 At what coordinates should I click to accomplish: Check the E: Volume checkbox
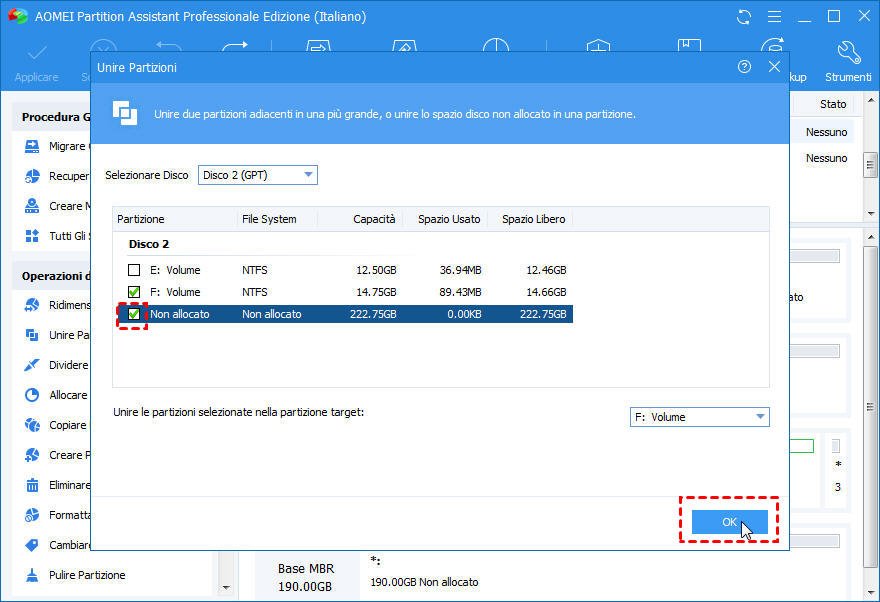click(x=134, y=270)
